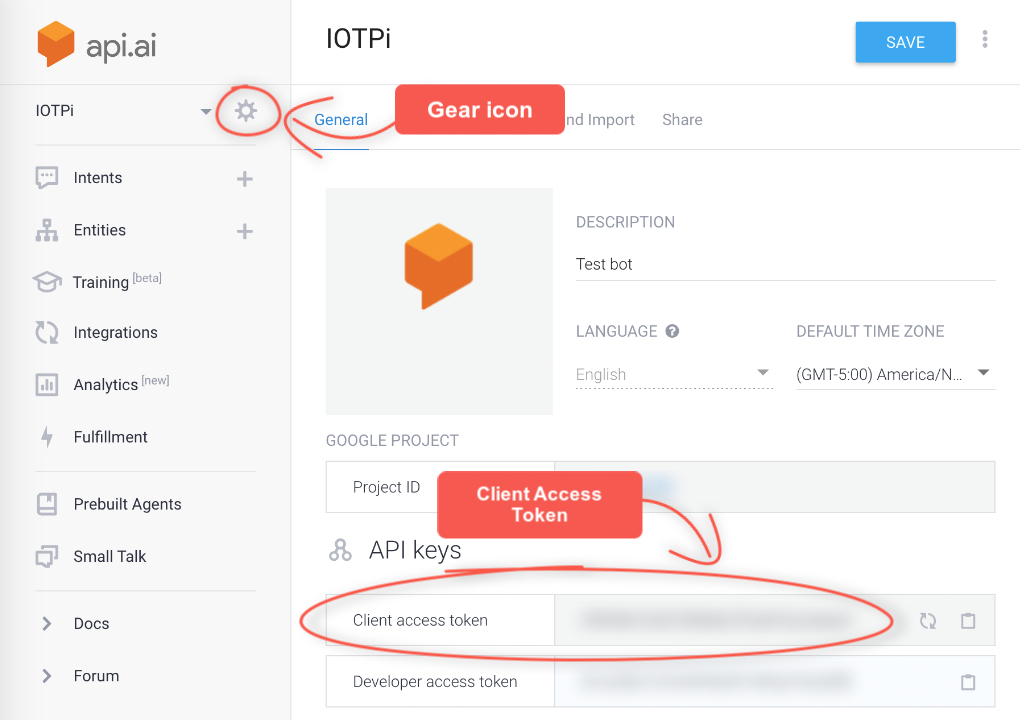Open the IOTPi agent selector dropdown
Viewport: 1020px width, 720px height.
click(x=205, y=111)
